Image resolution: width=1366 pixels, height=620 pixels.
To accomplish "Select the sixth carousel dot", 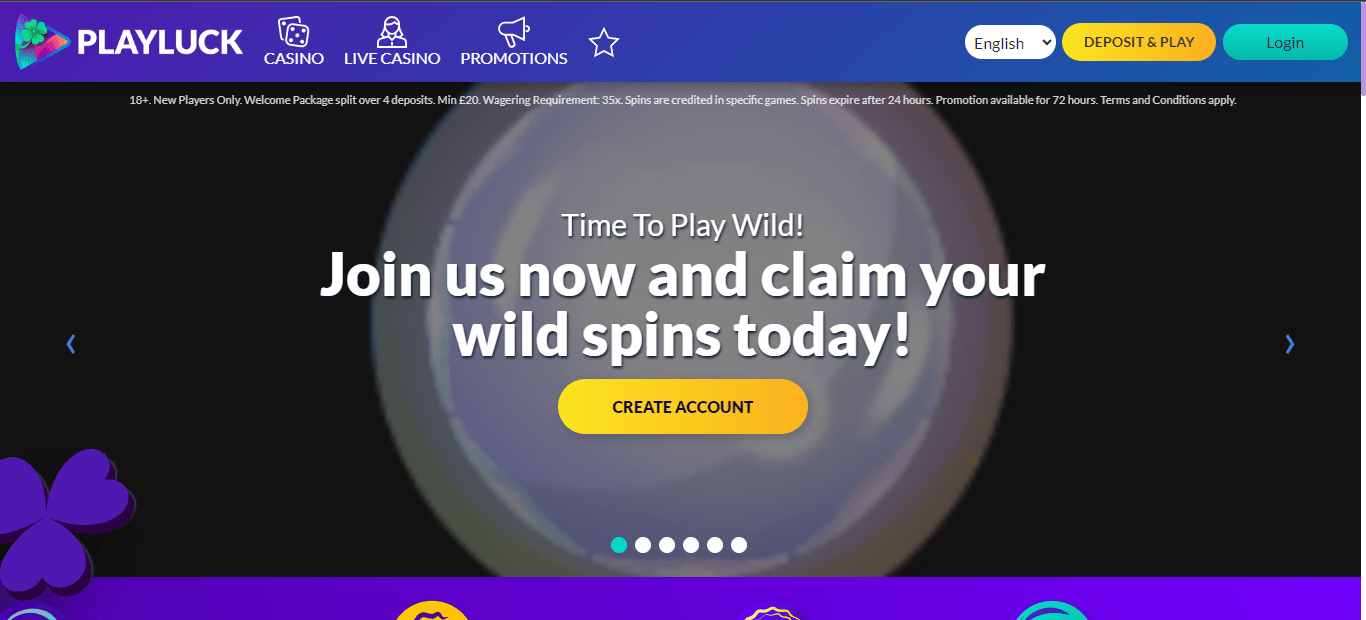I will 739,545.
